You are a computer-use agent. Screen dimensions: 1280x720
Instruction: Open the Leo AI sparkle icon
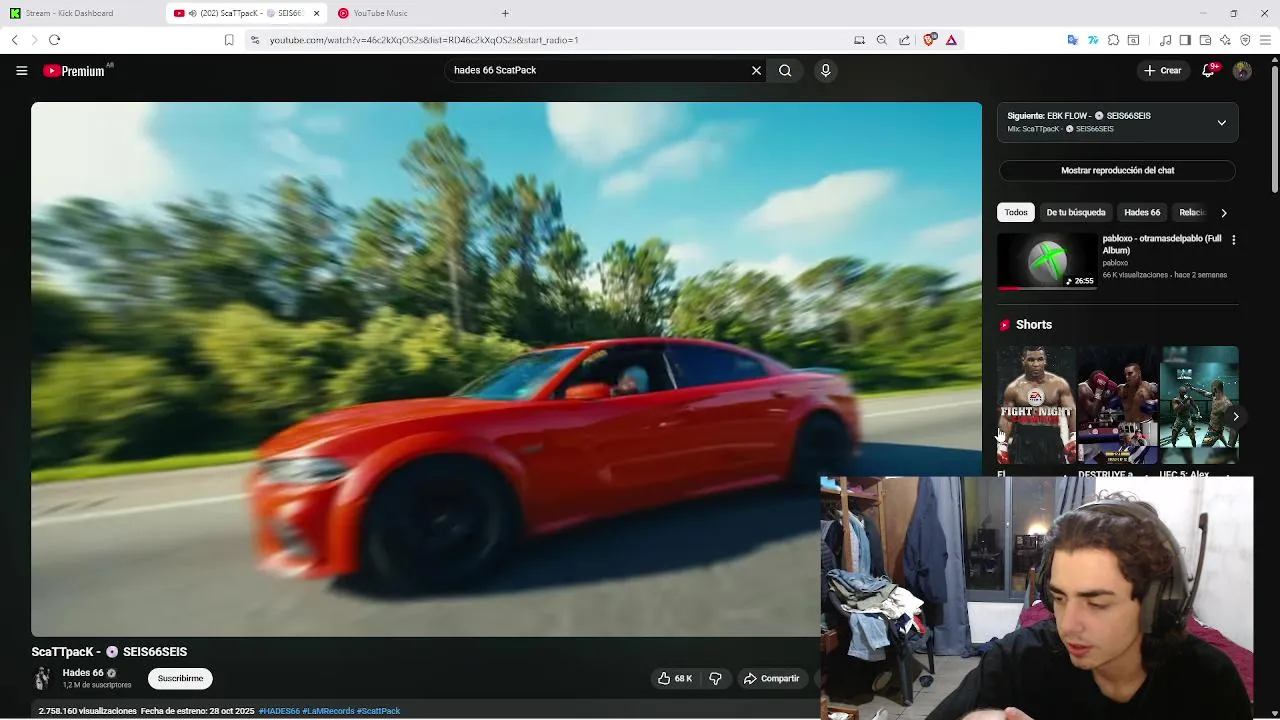click(x=1225, y=40)
